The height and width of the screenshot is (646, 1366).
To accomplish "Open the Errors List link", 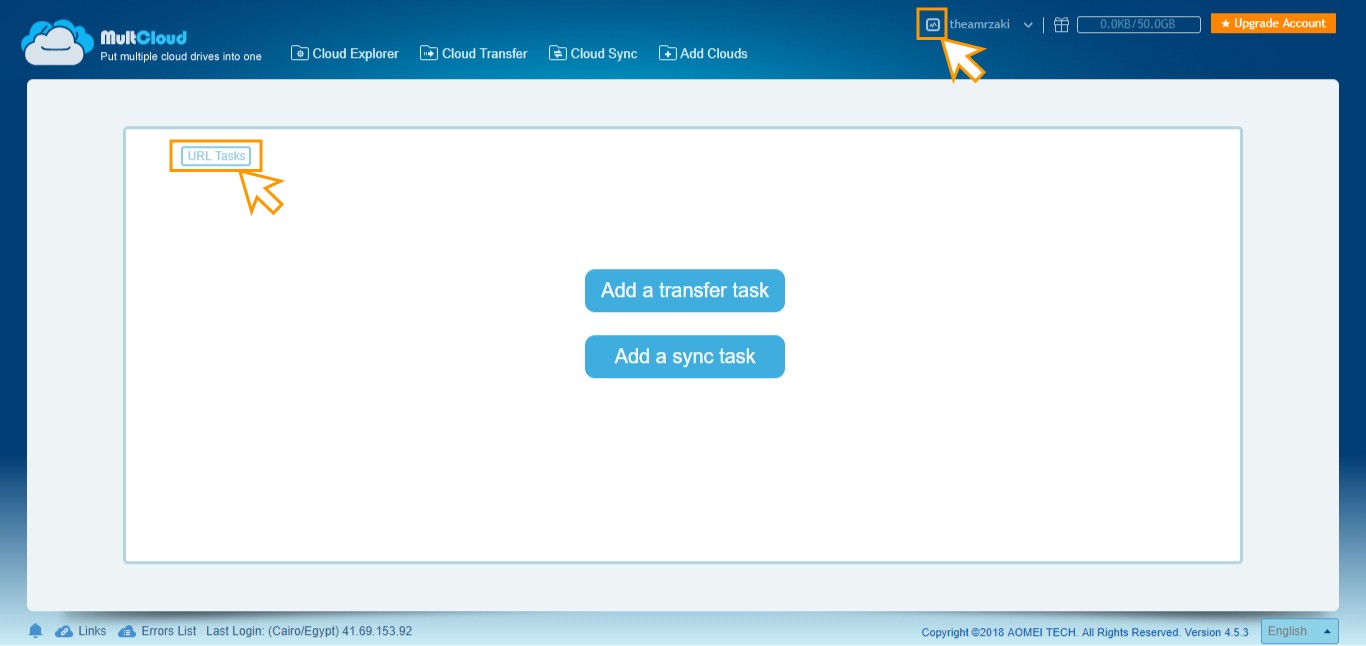I will tap(169, 631).
